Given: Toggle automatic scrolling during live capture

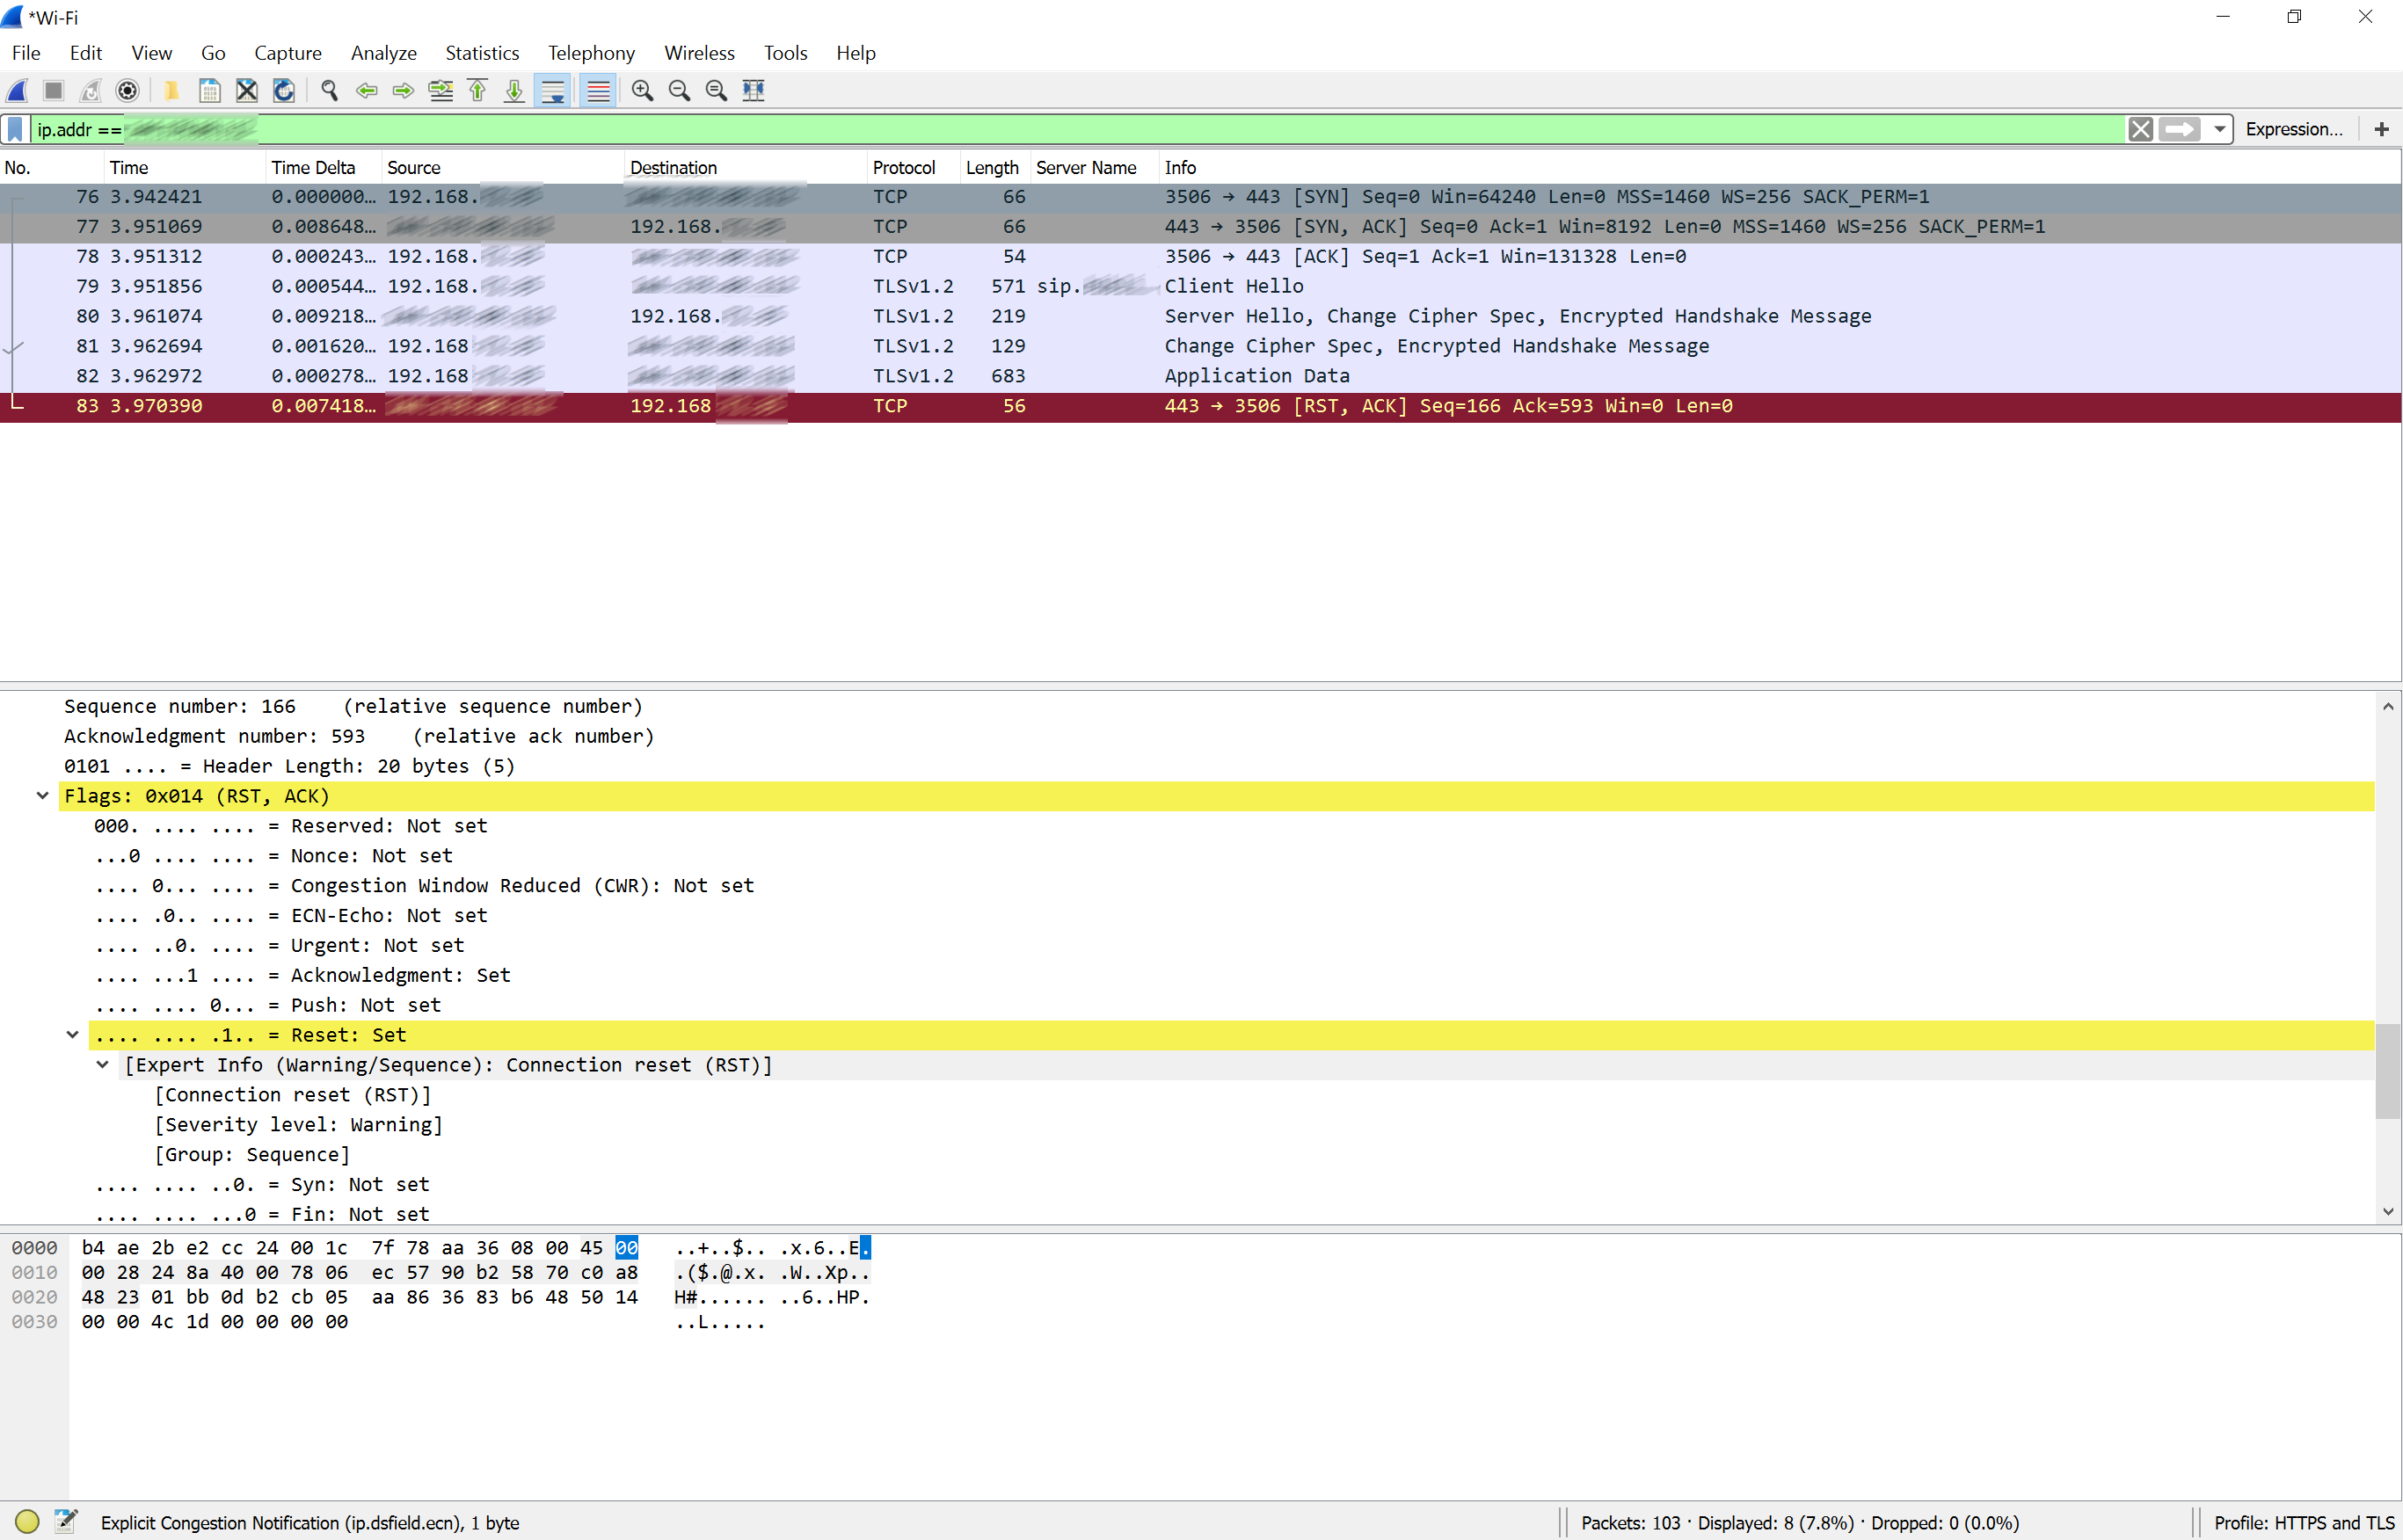Looking at the screenshot, I should (553, 90).
